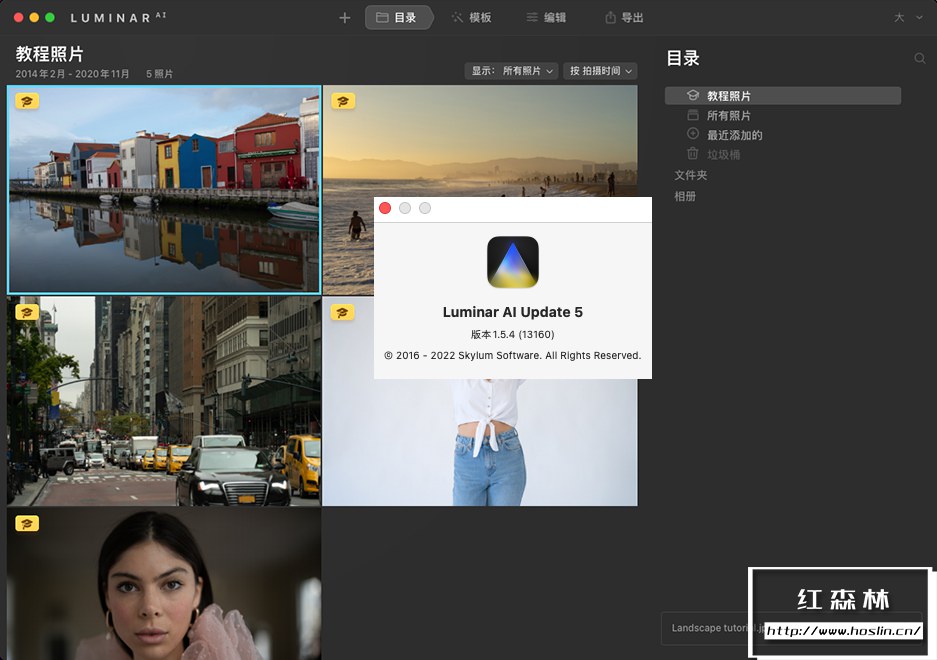This screenshot has width=937, height=660.
Task: Click the catalog search magnifier icon
Action: 920,58
